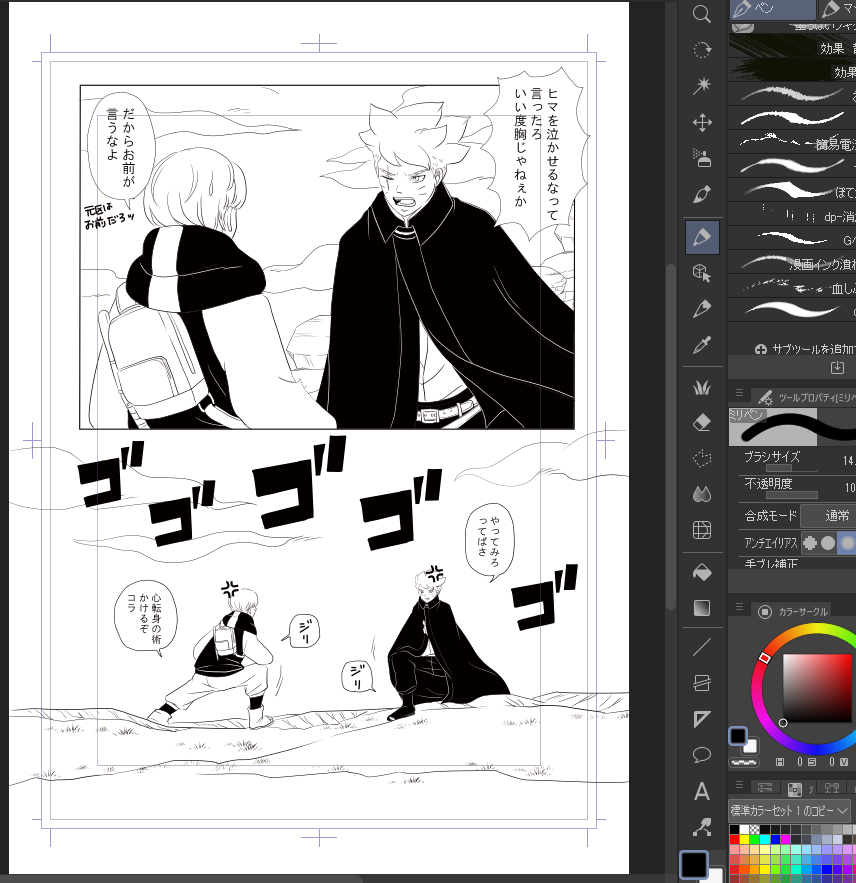Click the ミリペン brush stroke preview

[792, 427]
